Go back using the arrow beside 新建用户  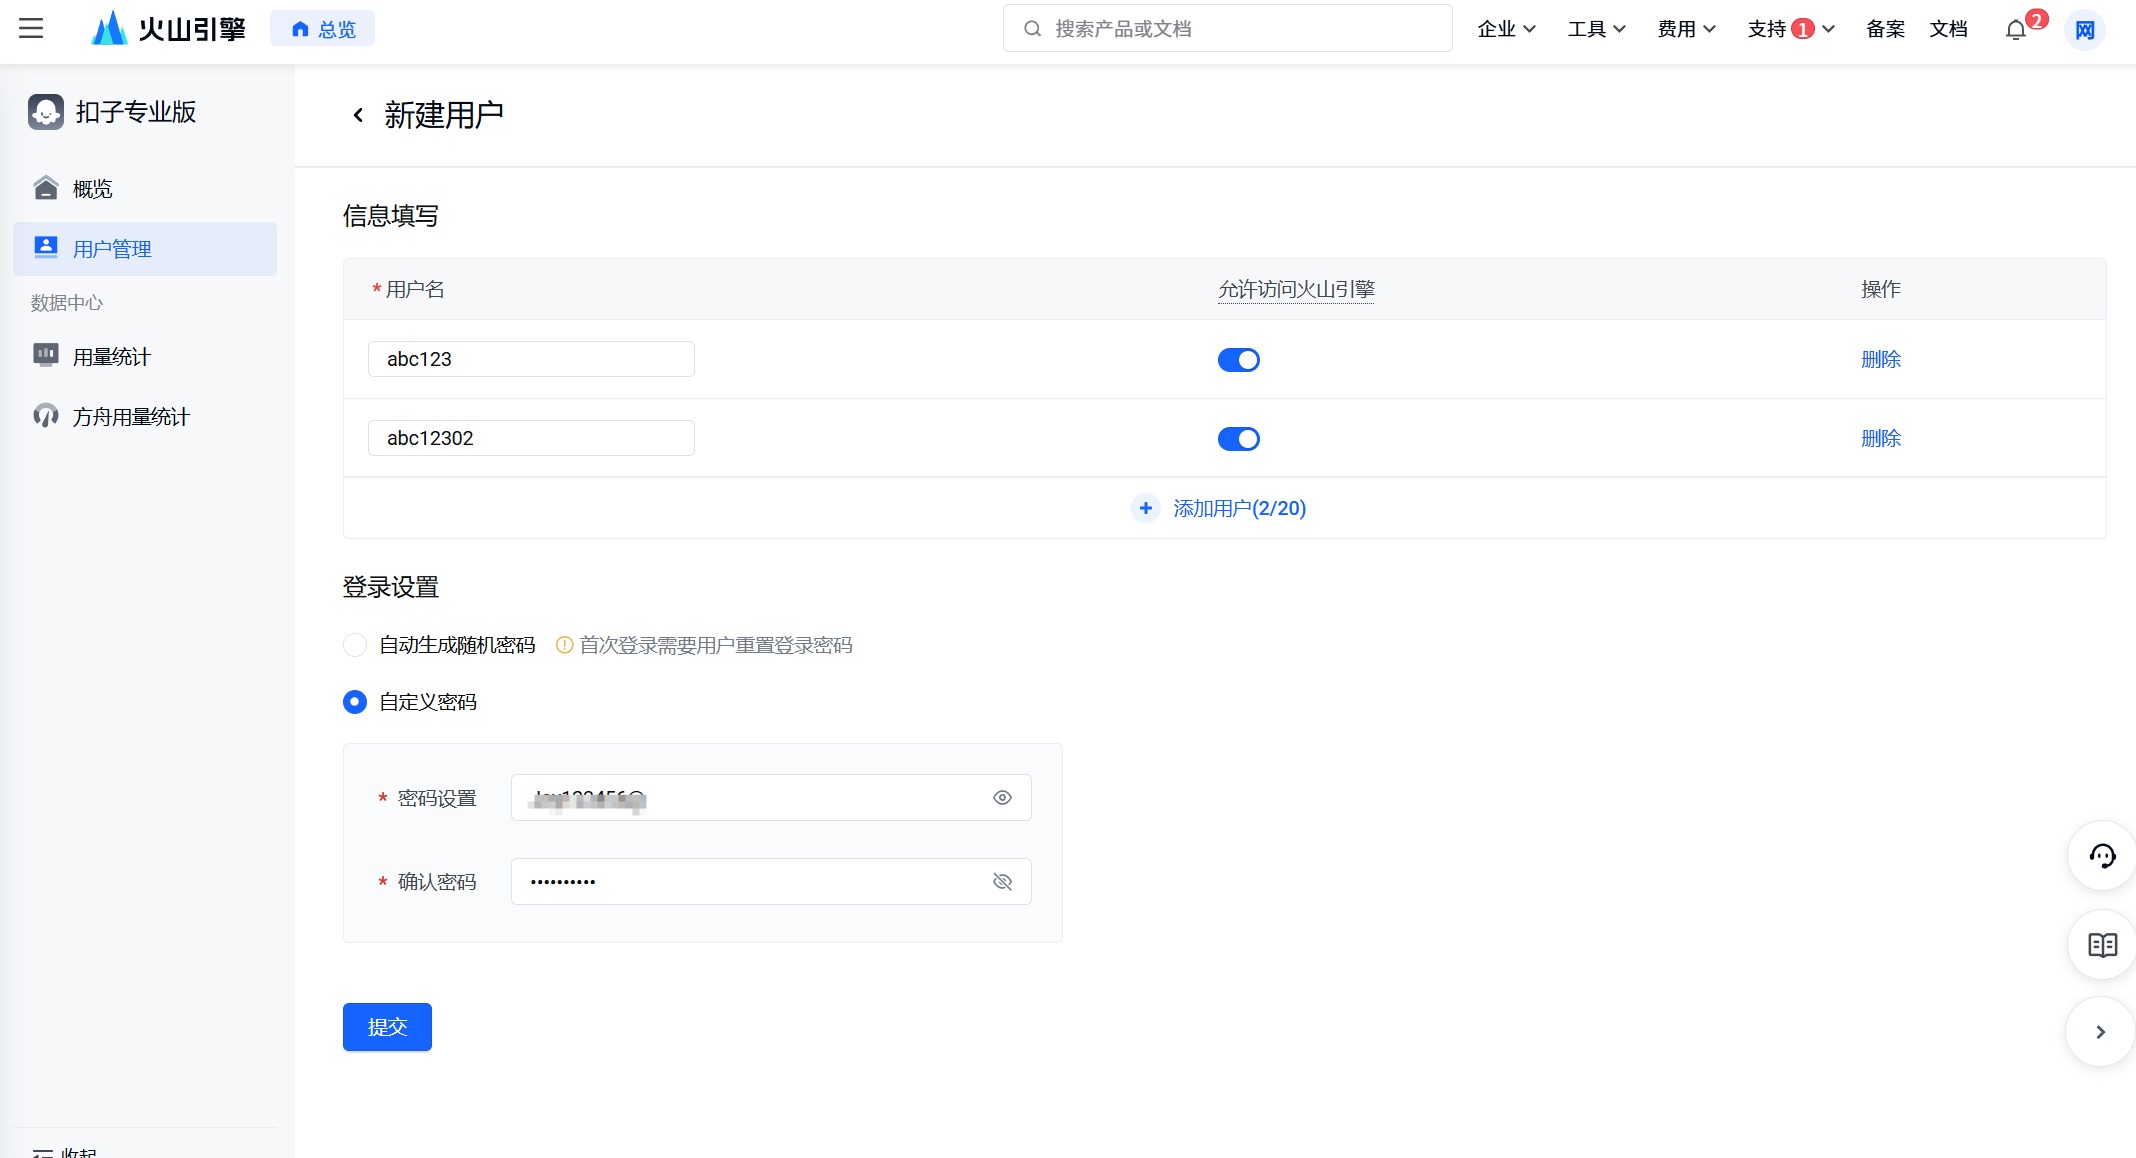[358, 115]
